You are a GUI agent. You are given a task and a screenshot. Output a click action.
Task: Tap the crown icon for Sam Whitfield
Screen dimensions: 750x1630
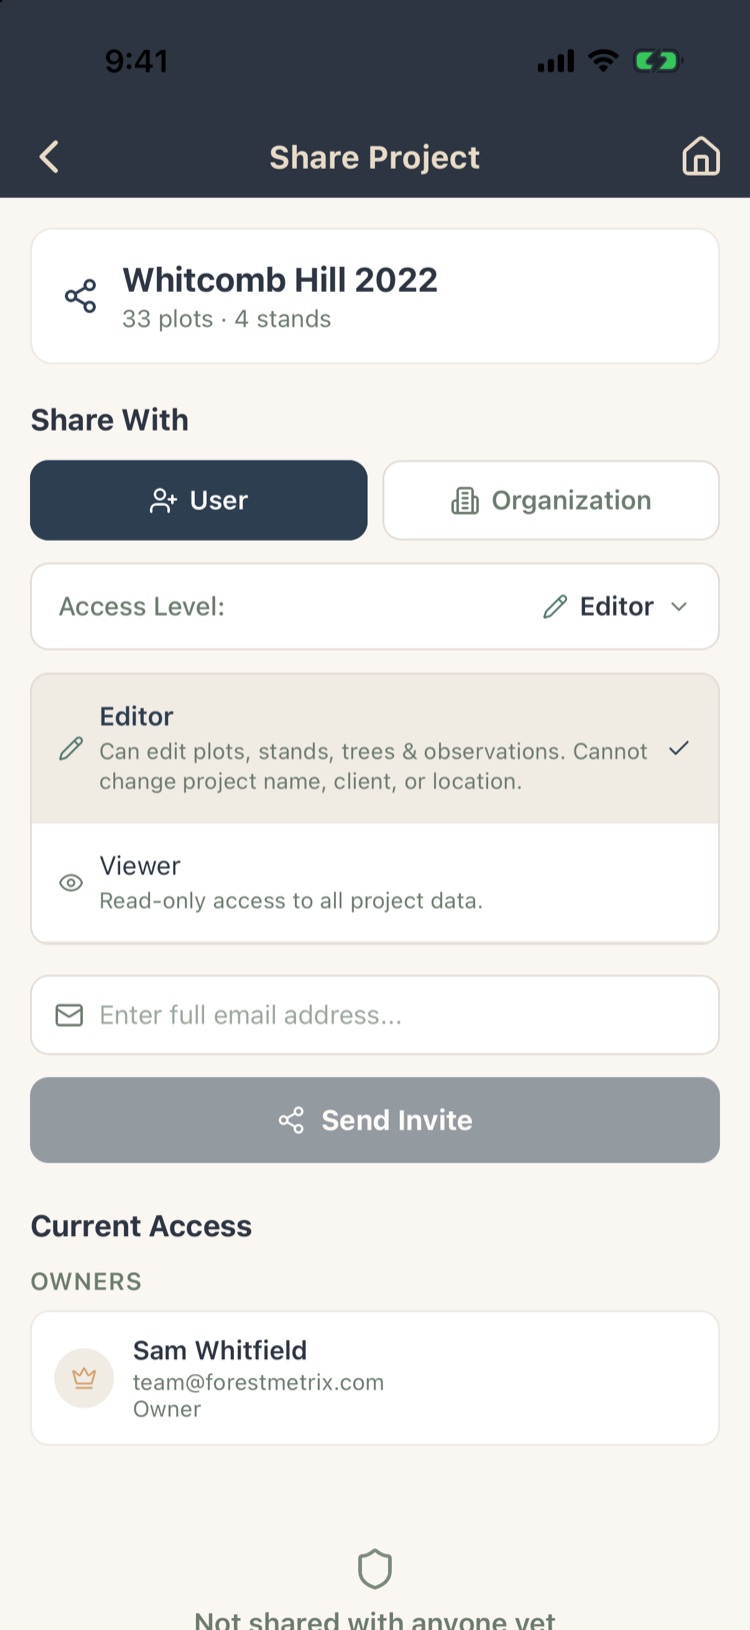[84, 1378]
